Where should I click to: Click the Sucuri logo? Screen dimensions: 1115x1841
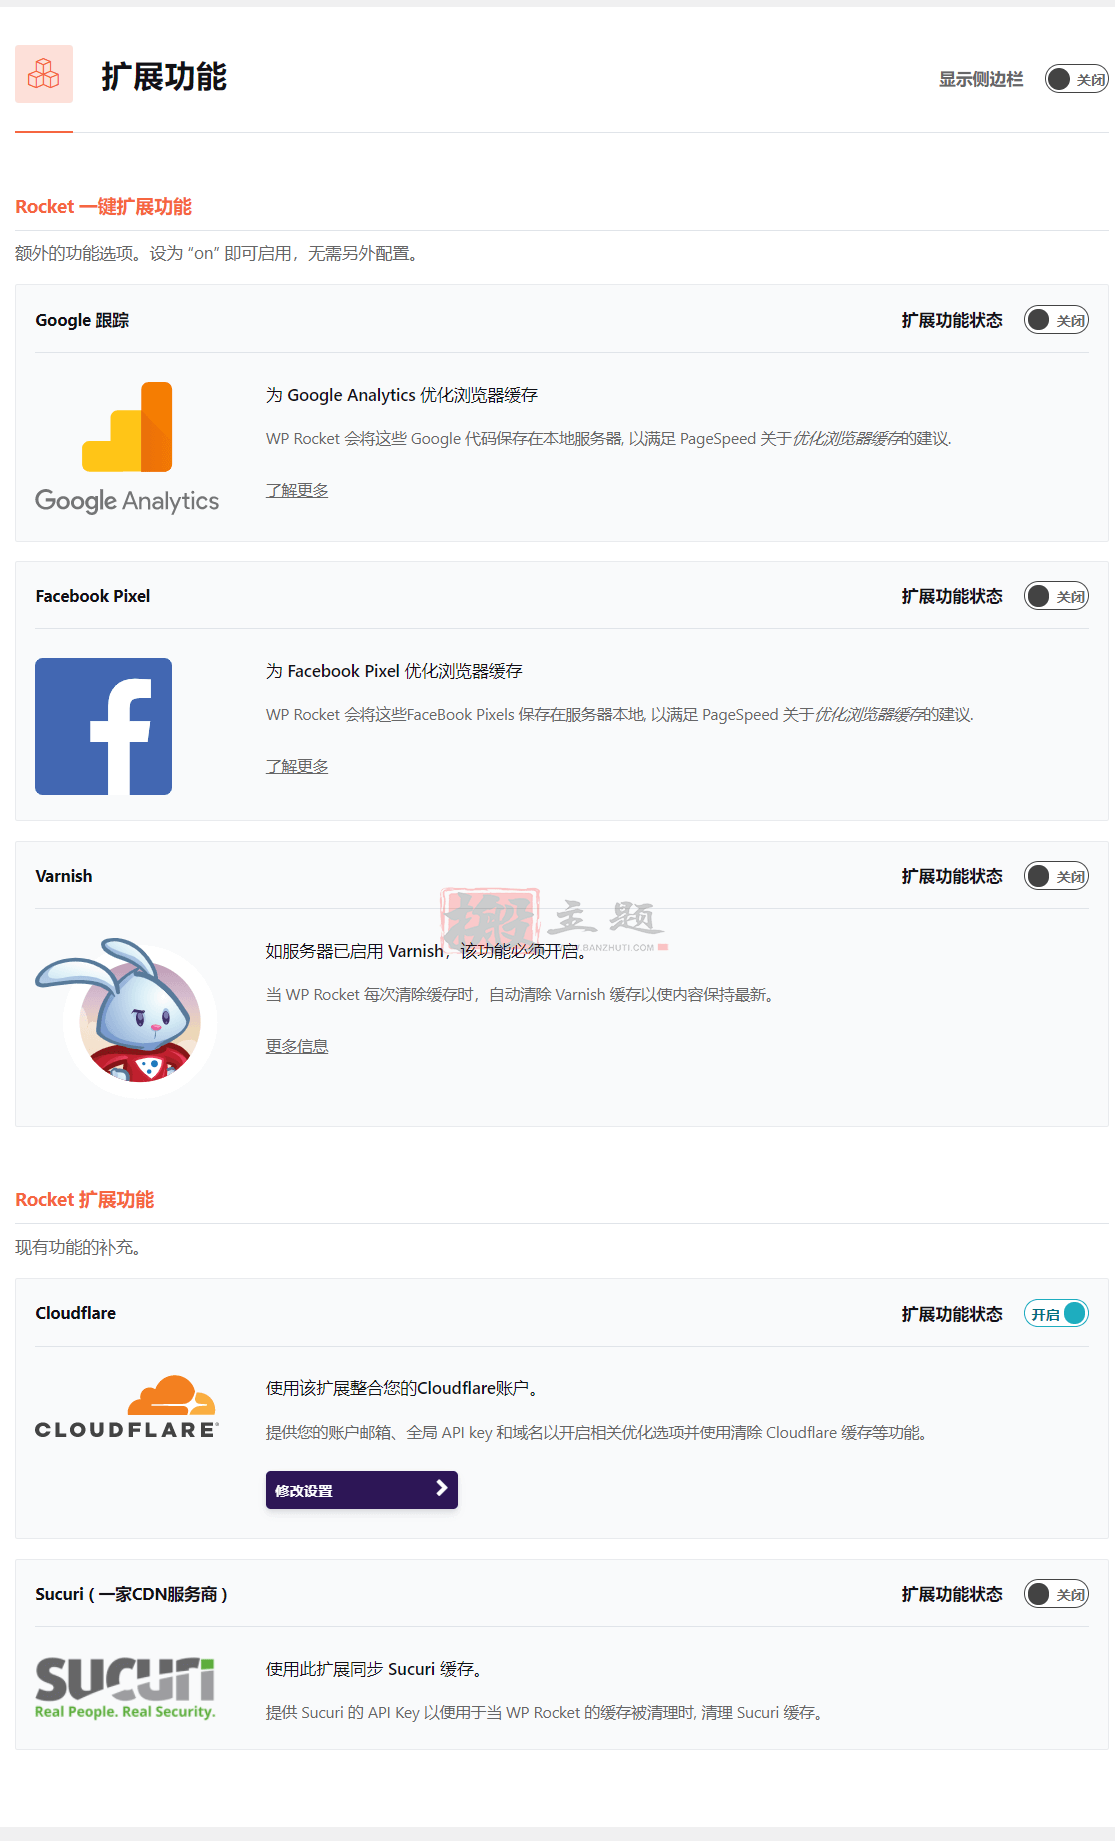125,1688
